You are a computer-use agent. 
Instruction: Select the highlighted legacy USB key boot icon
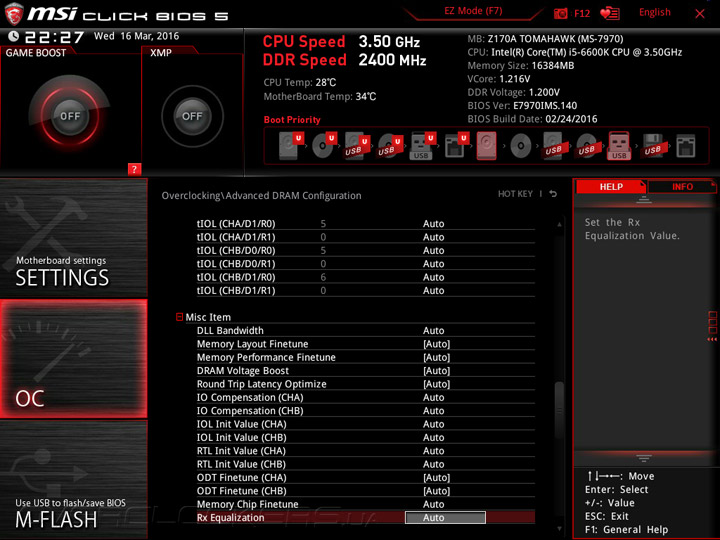click(x=619, y=146)
